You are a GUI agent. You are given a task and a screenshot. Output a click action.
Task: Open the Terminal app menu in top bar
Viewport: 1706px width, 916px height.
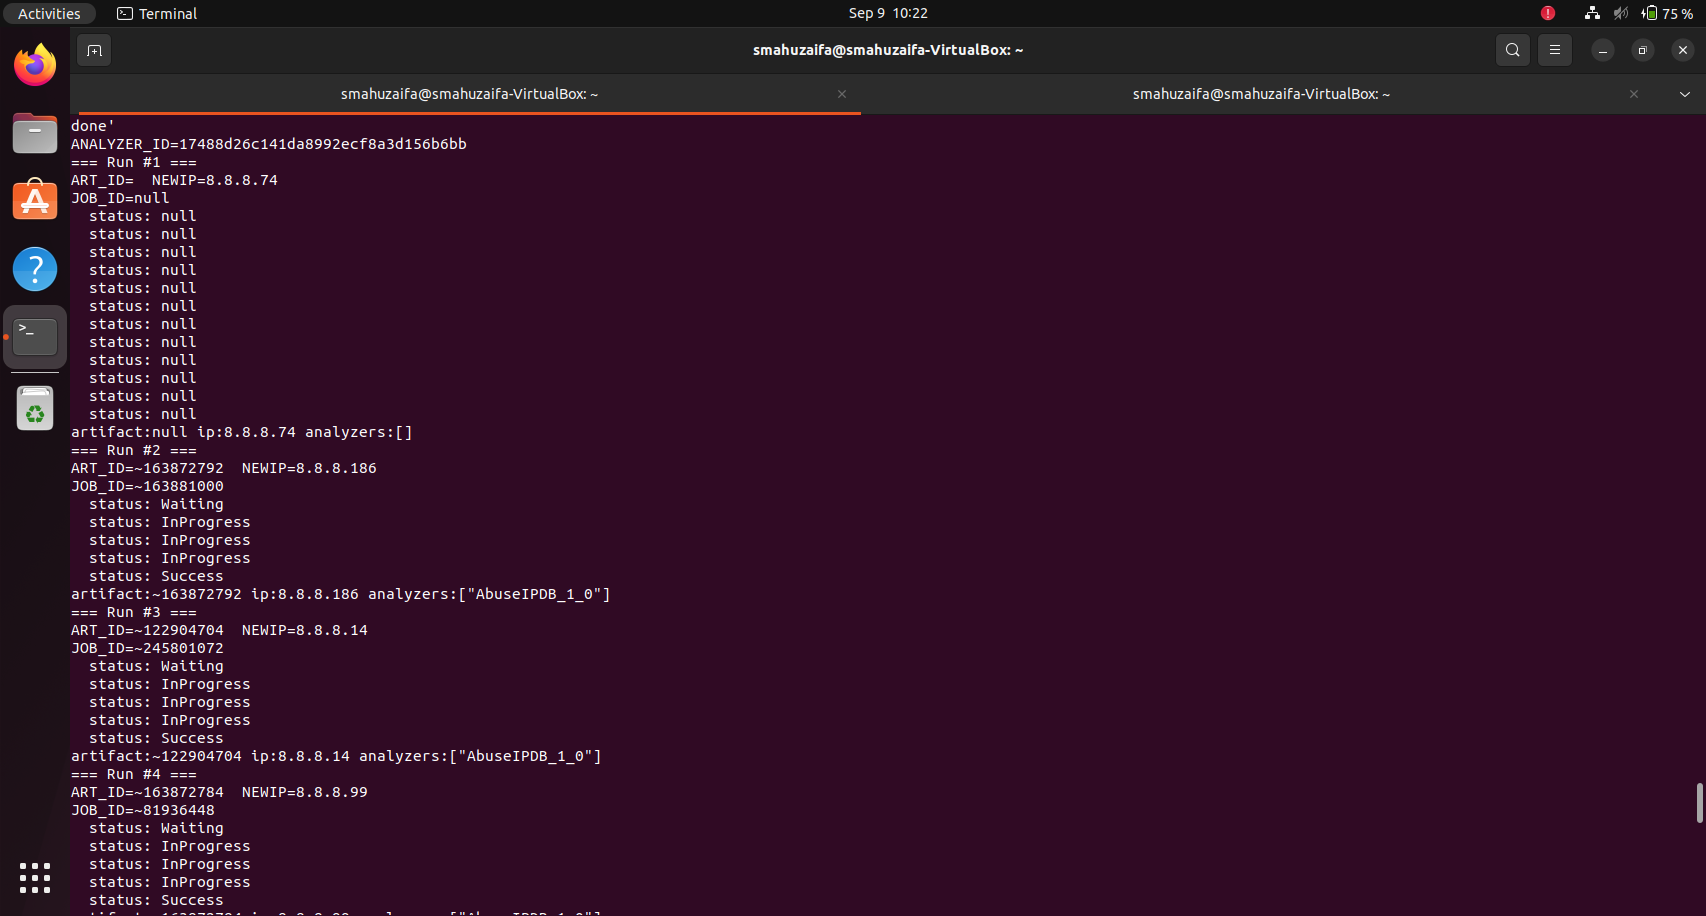tap(157, 13)
